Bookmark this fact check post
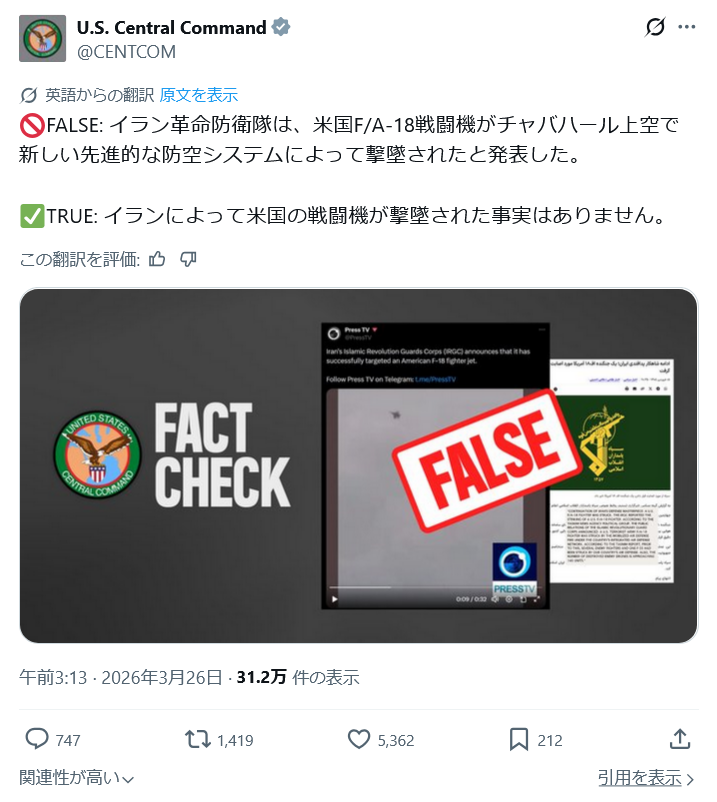This screenshot has height=802, width=717. tap(519, 740)
